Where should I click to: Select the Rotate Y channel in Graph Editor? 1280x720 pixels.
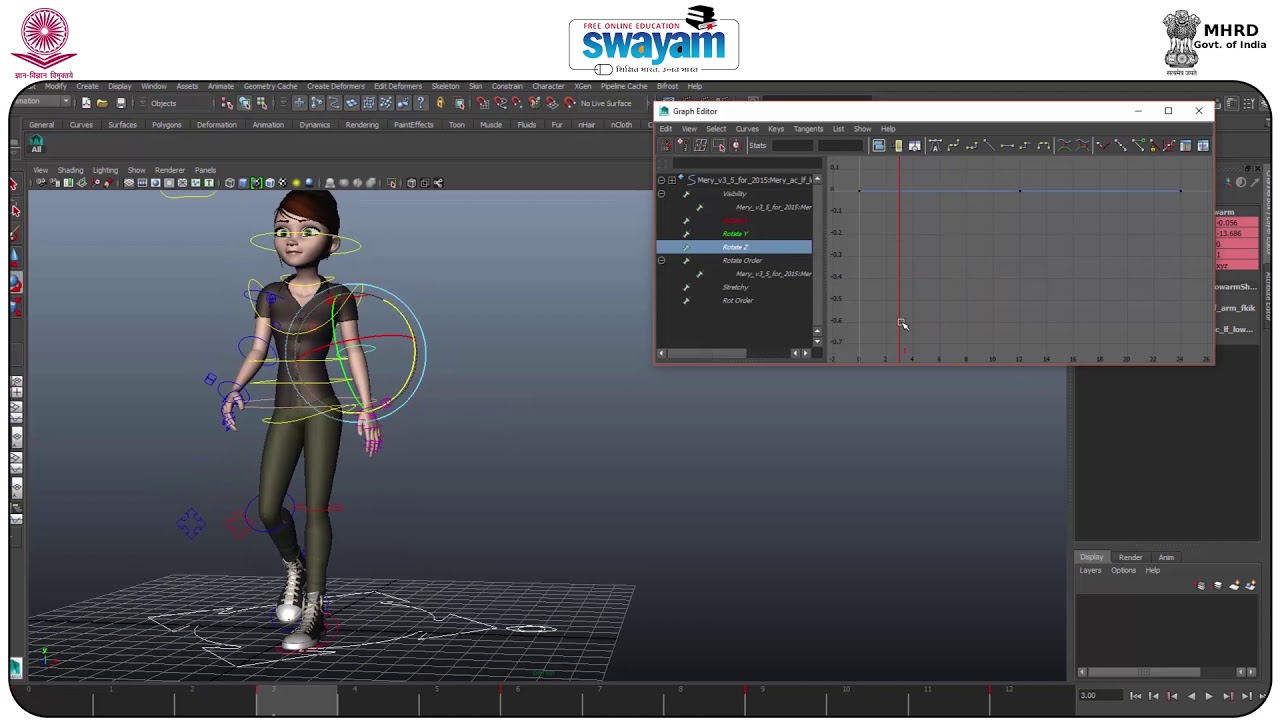735,234
